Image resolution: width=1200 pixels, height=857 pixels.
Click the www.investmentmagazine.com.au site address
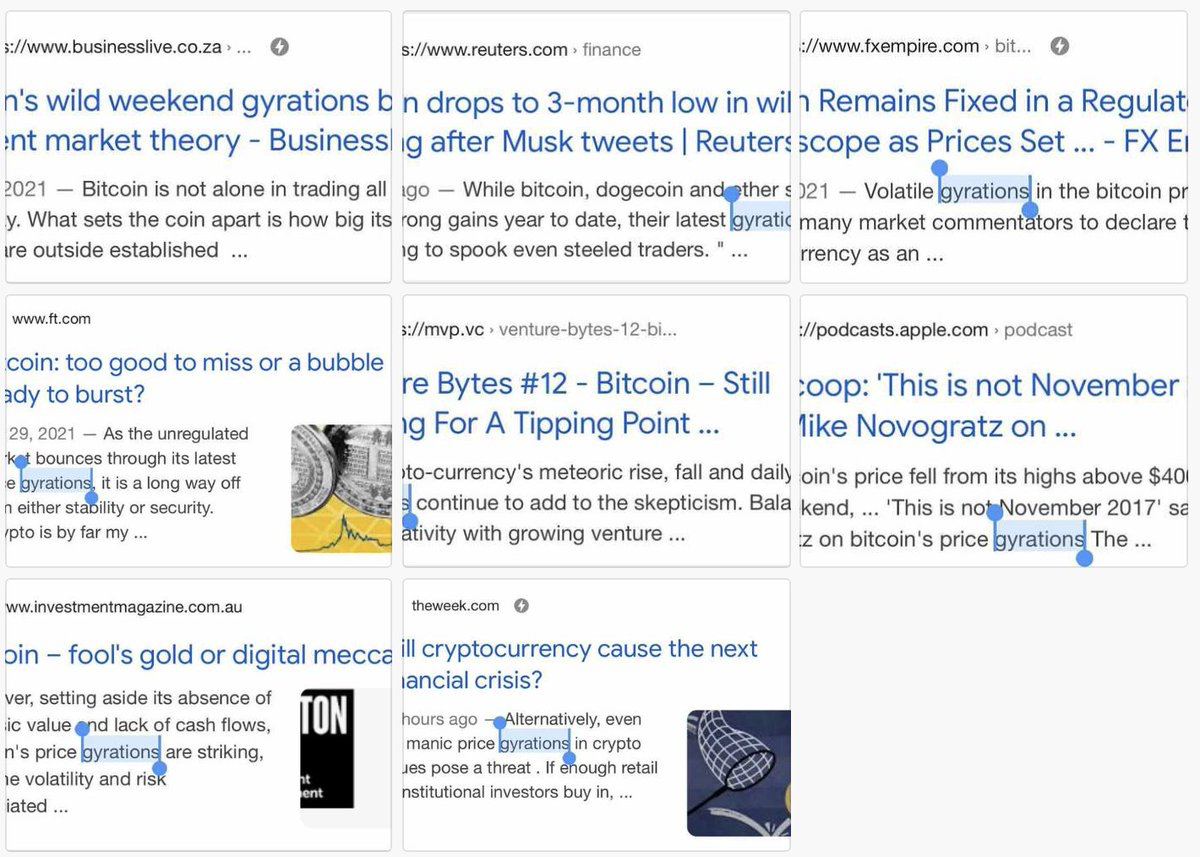(124, 607)
